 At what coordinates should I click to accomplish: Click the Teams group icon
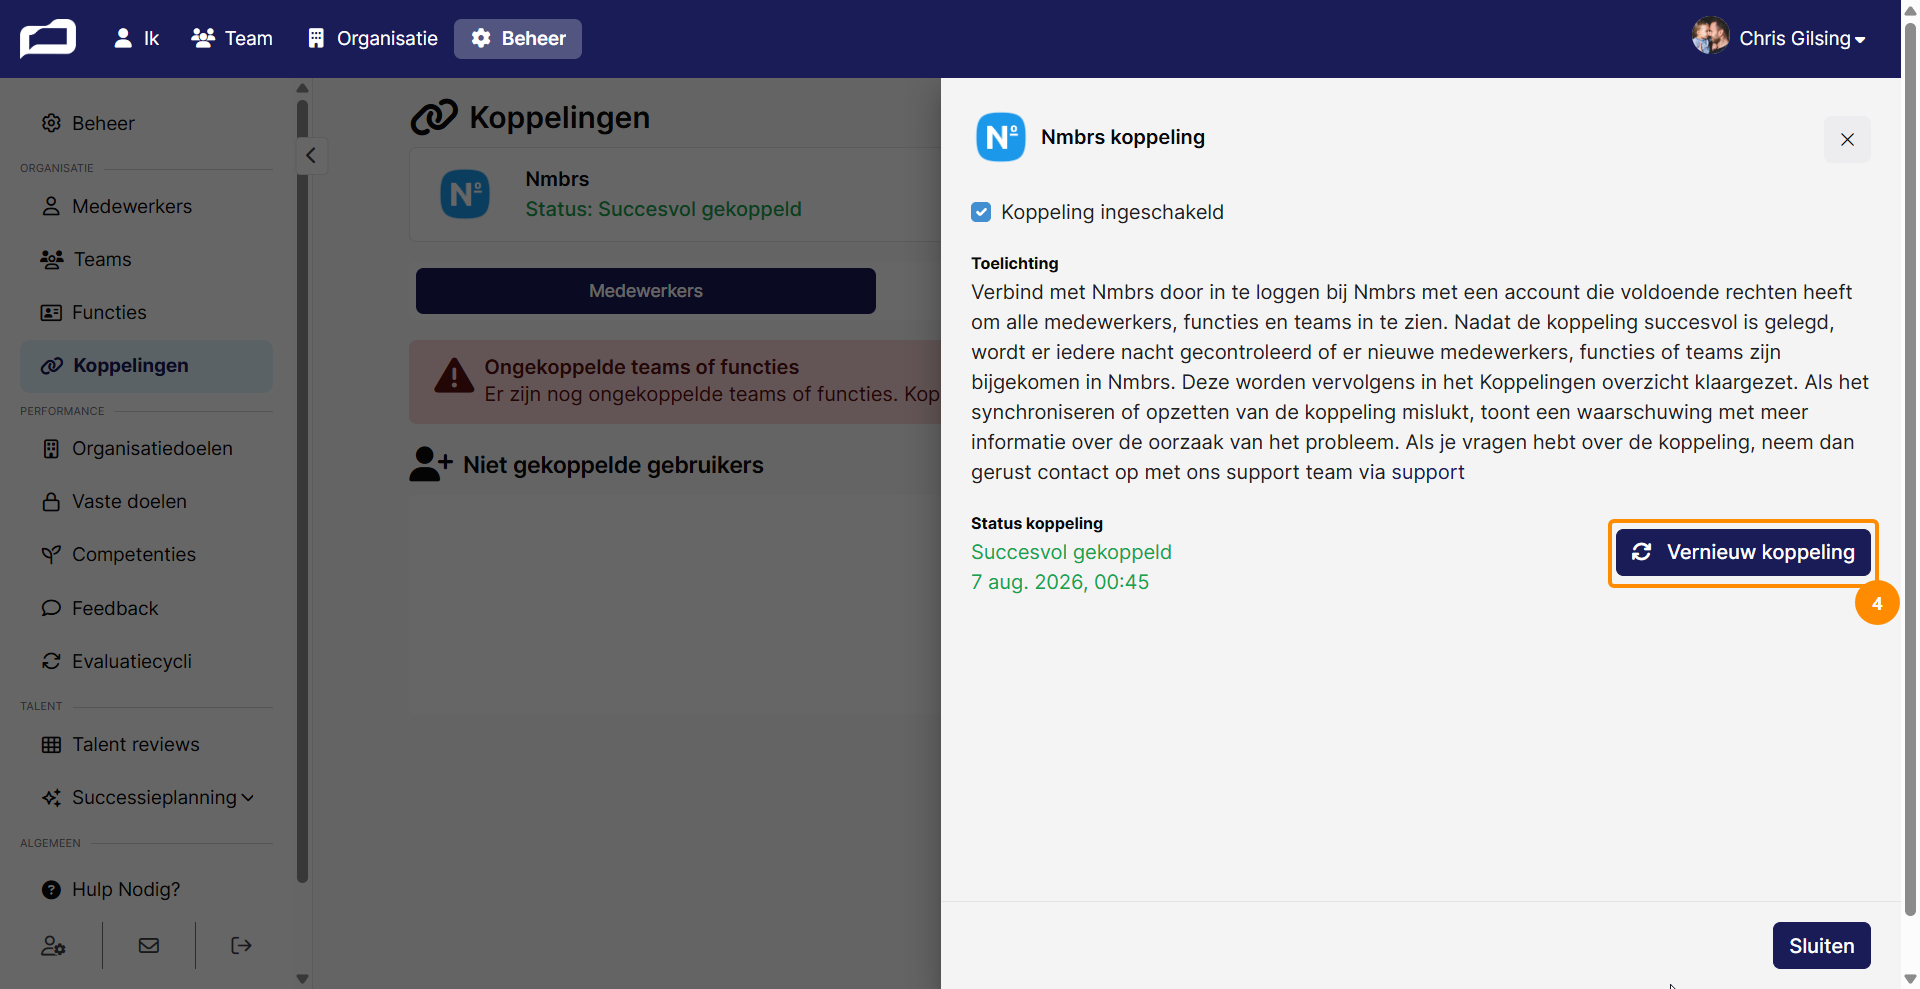coord(52,259)
